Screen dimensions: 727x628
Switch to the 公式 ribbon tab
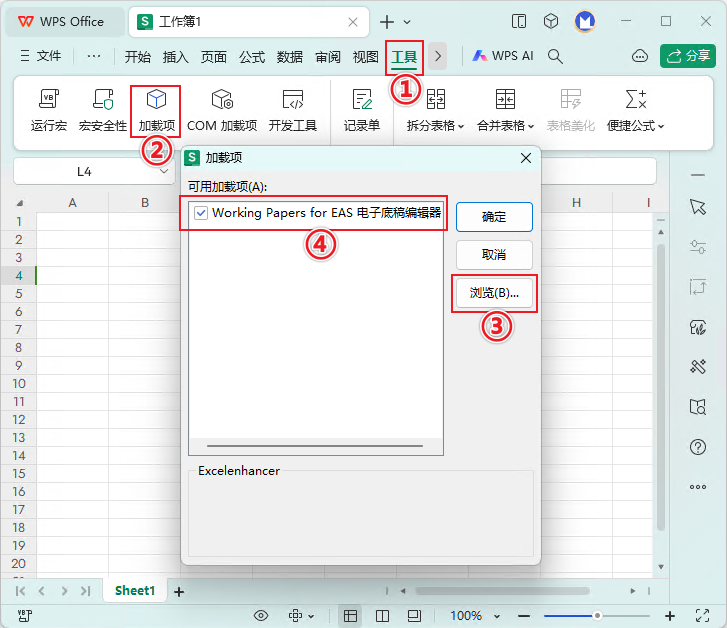[252, 57]
